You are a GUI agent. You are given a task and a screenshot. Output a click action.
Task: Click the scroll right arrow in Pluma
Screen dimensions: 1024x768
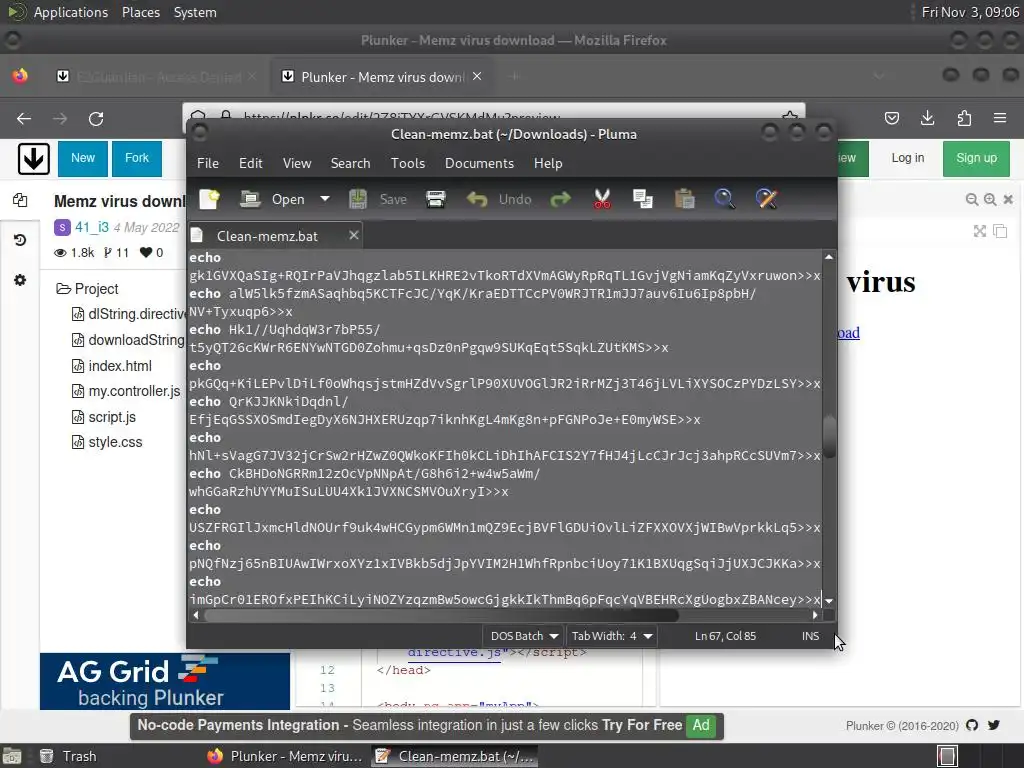(815, 615)
